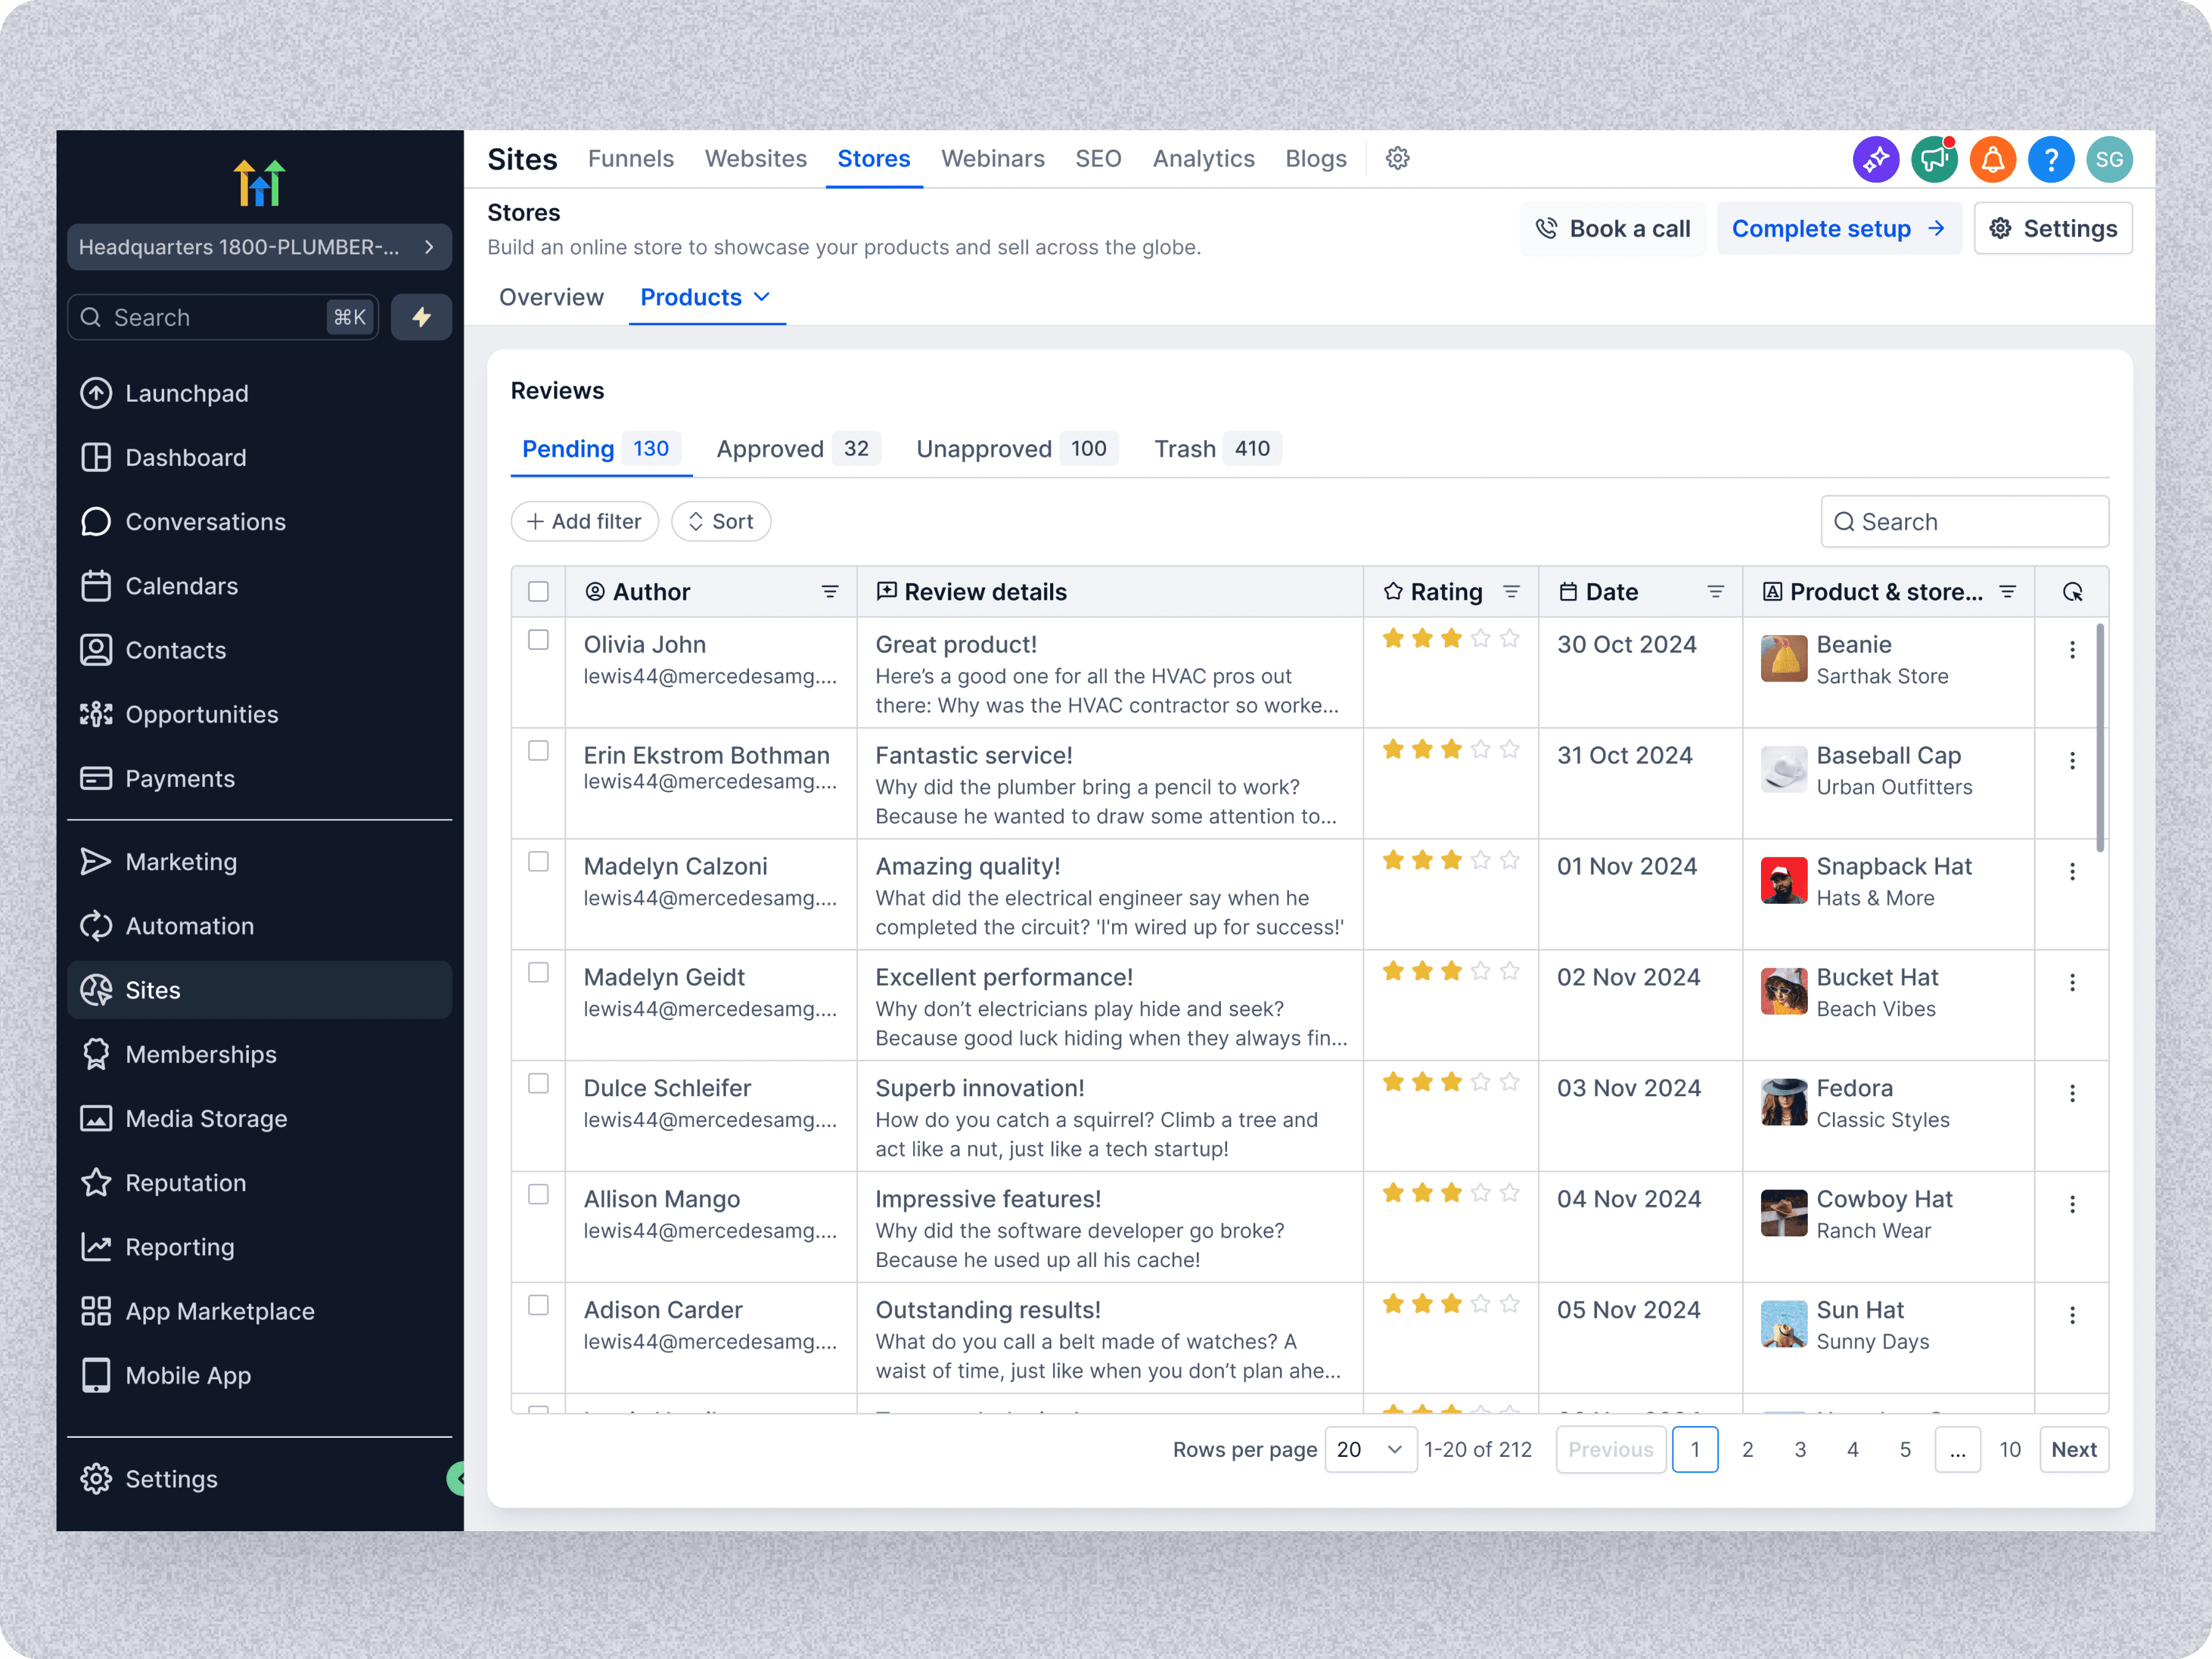This screenshot has width=2212, height=1659.
Task: Click the lightning bolt quick actions icon
Action: pos(421,317)
